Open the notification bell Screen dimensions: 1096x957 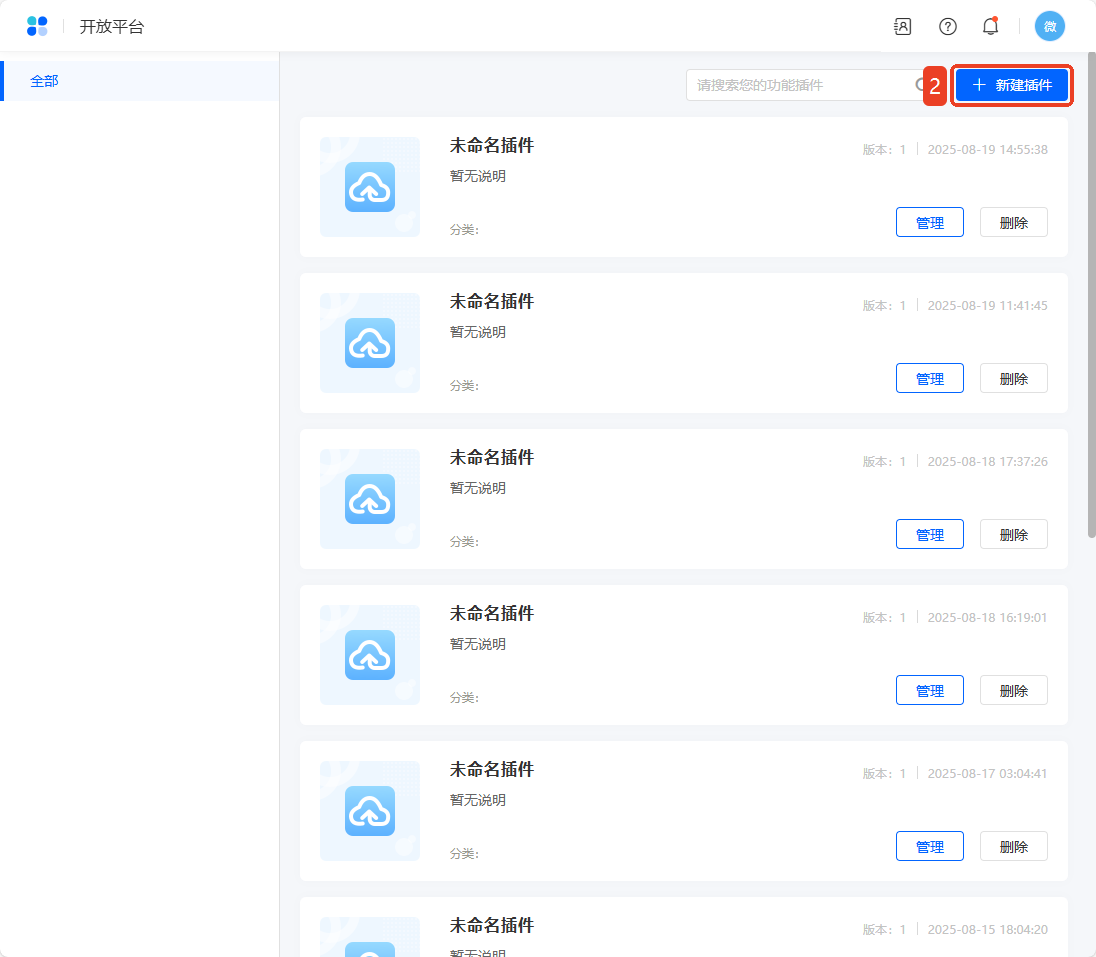[x=990, y=27]
